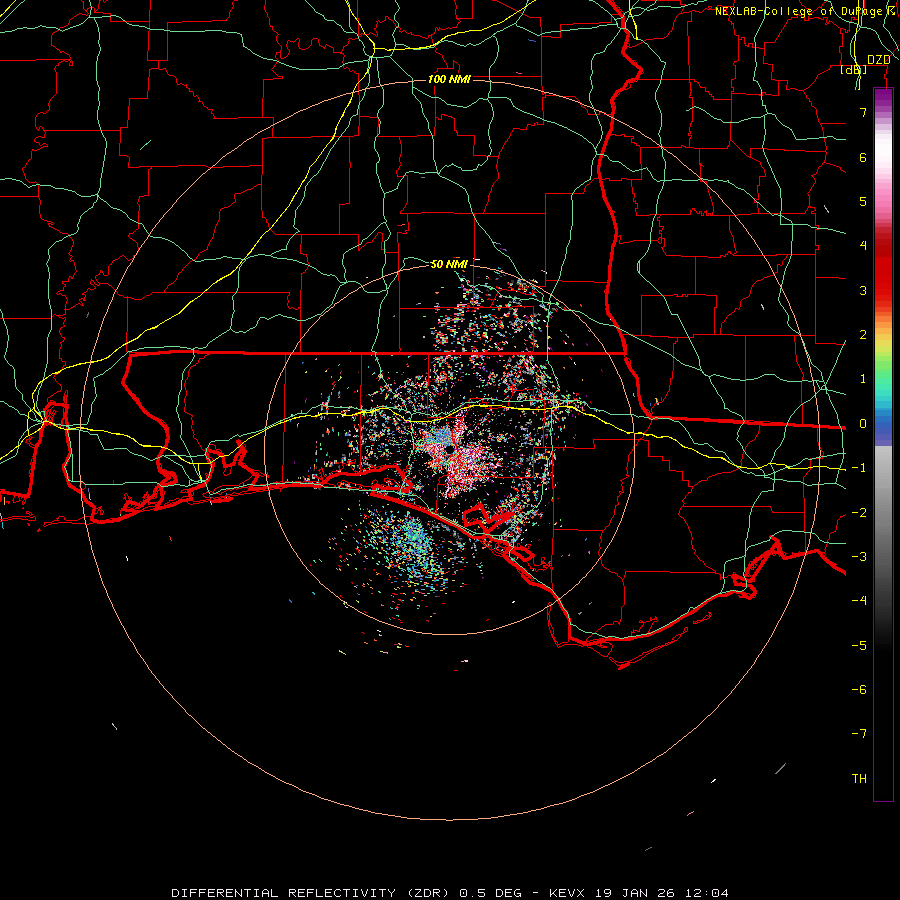Viewport: 900px width, 900px height.
Task: Click the DZD legend title
Action: pyautogui.click(x=878, y=60)
